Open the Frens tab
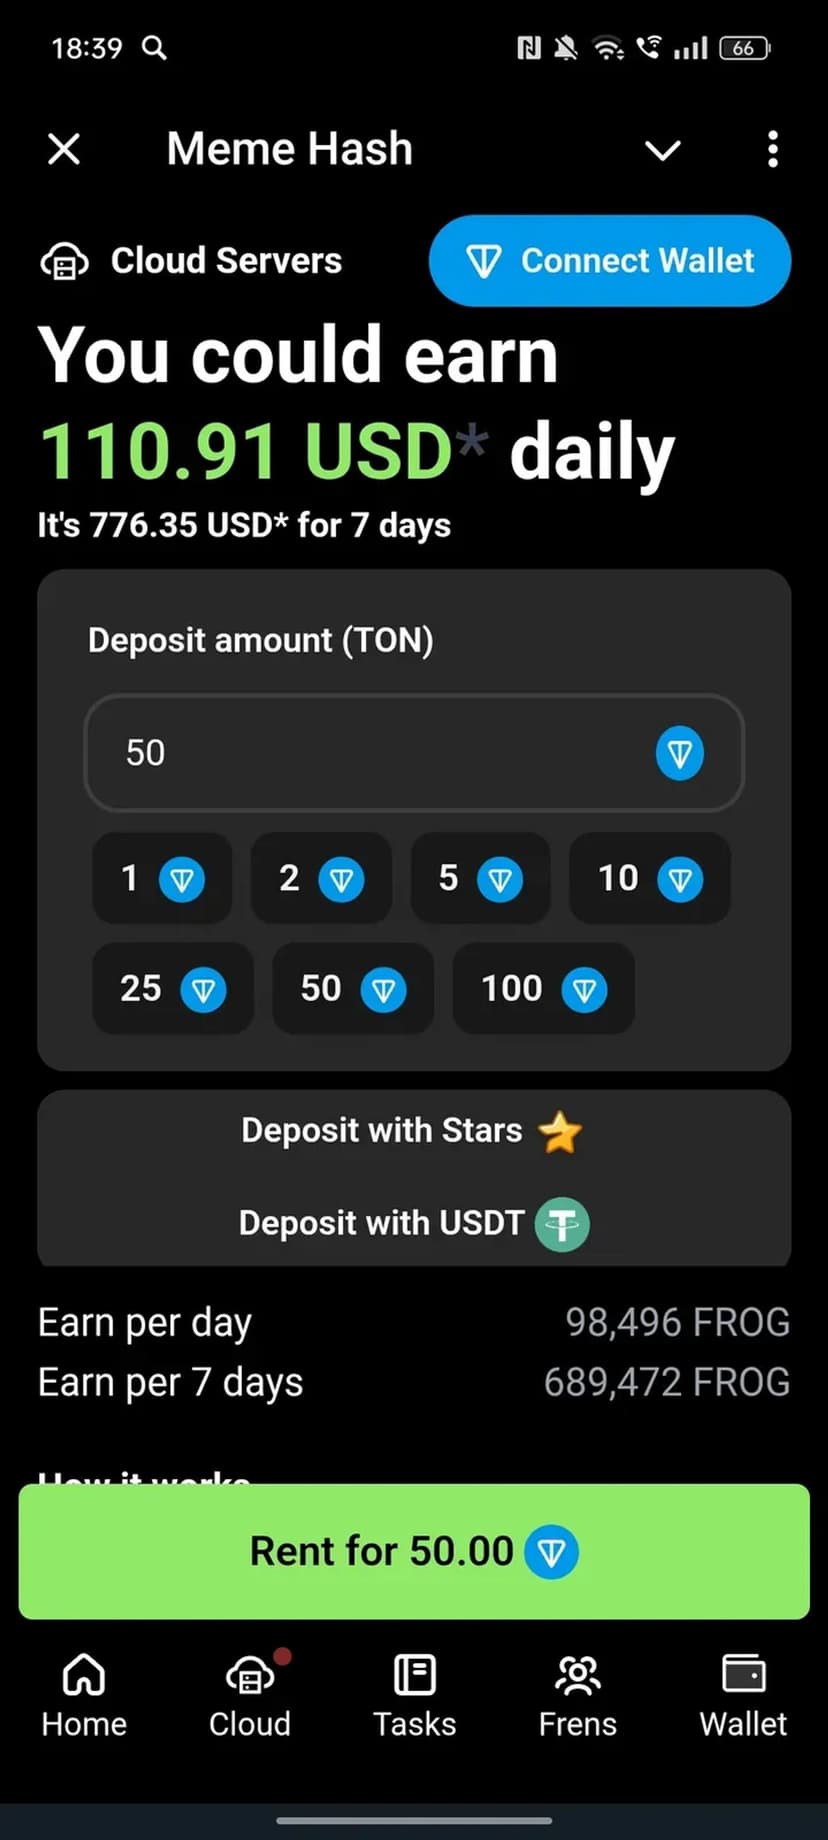This screenshot has height=1840, width=828. coord(577,1694)
